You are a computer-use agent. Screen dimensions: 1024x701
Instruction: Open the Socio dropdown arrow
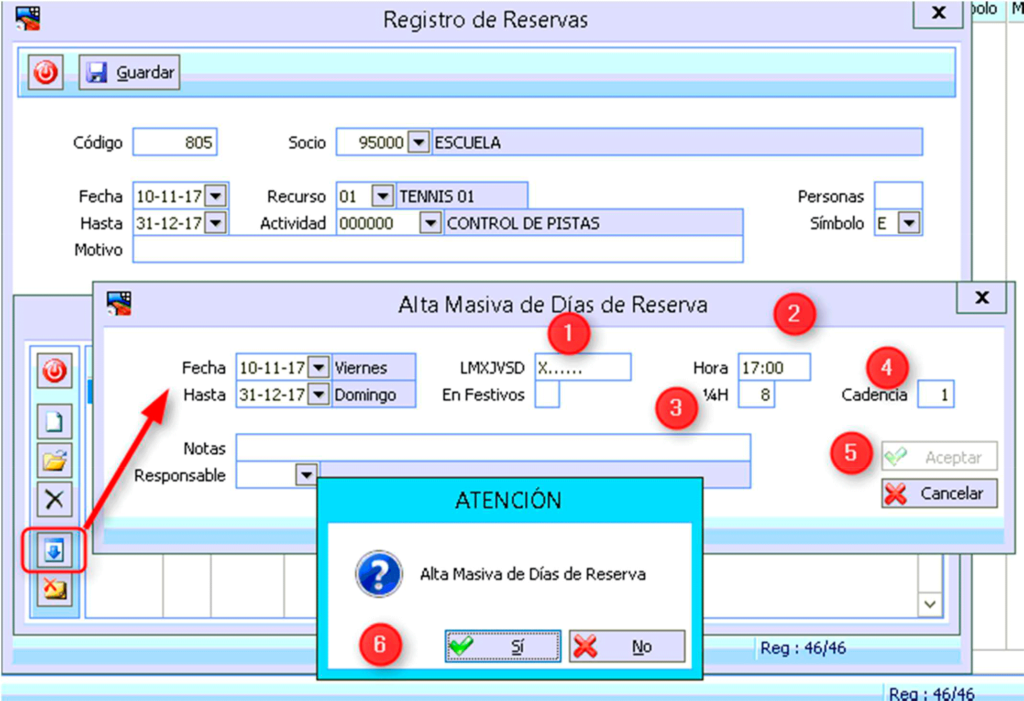[x=418, y=143]
